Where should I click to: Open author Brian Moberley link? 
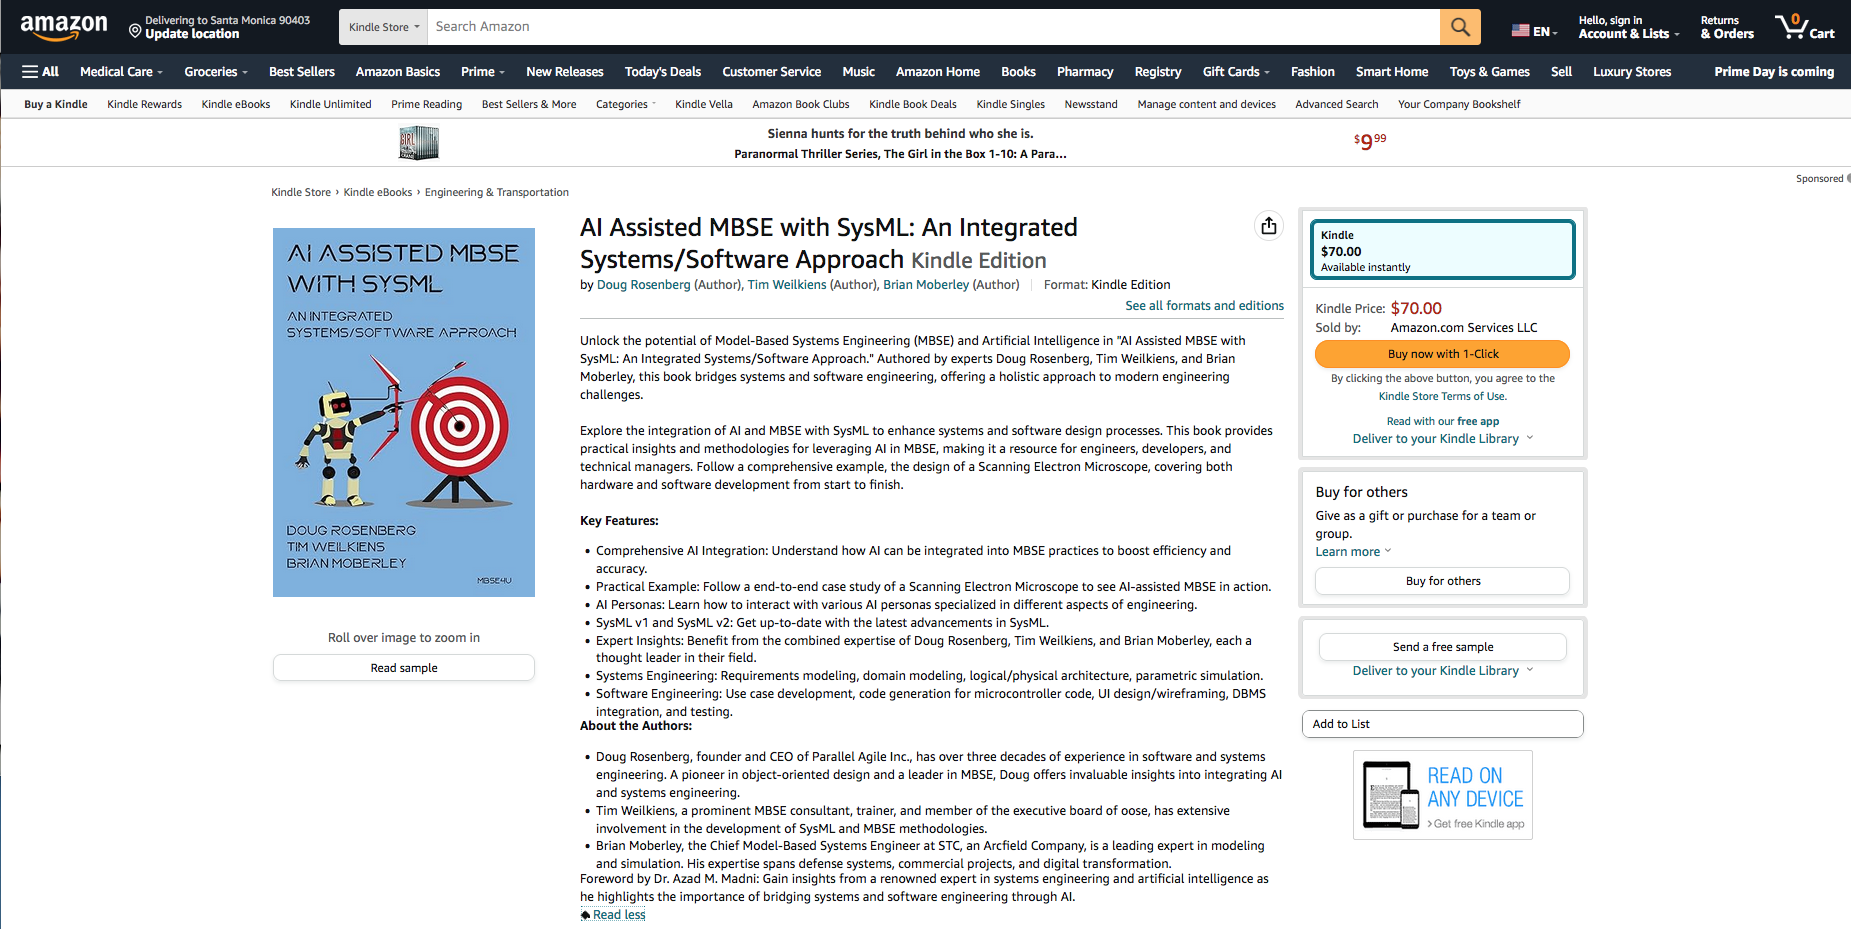(926, 285)
